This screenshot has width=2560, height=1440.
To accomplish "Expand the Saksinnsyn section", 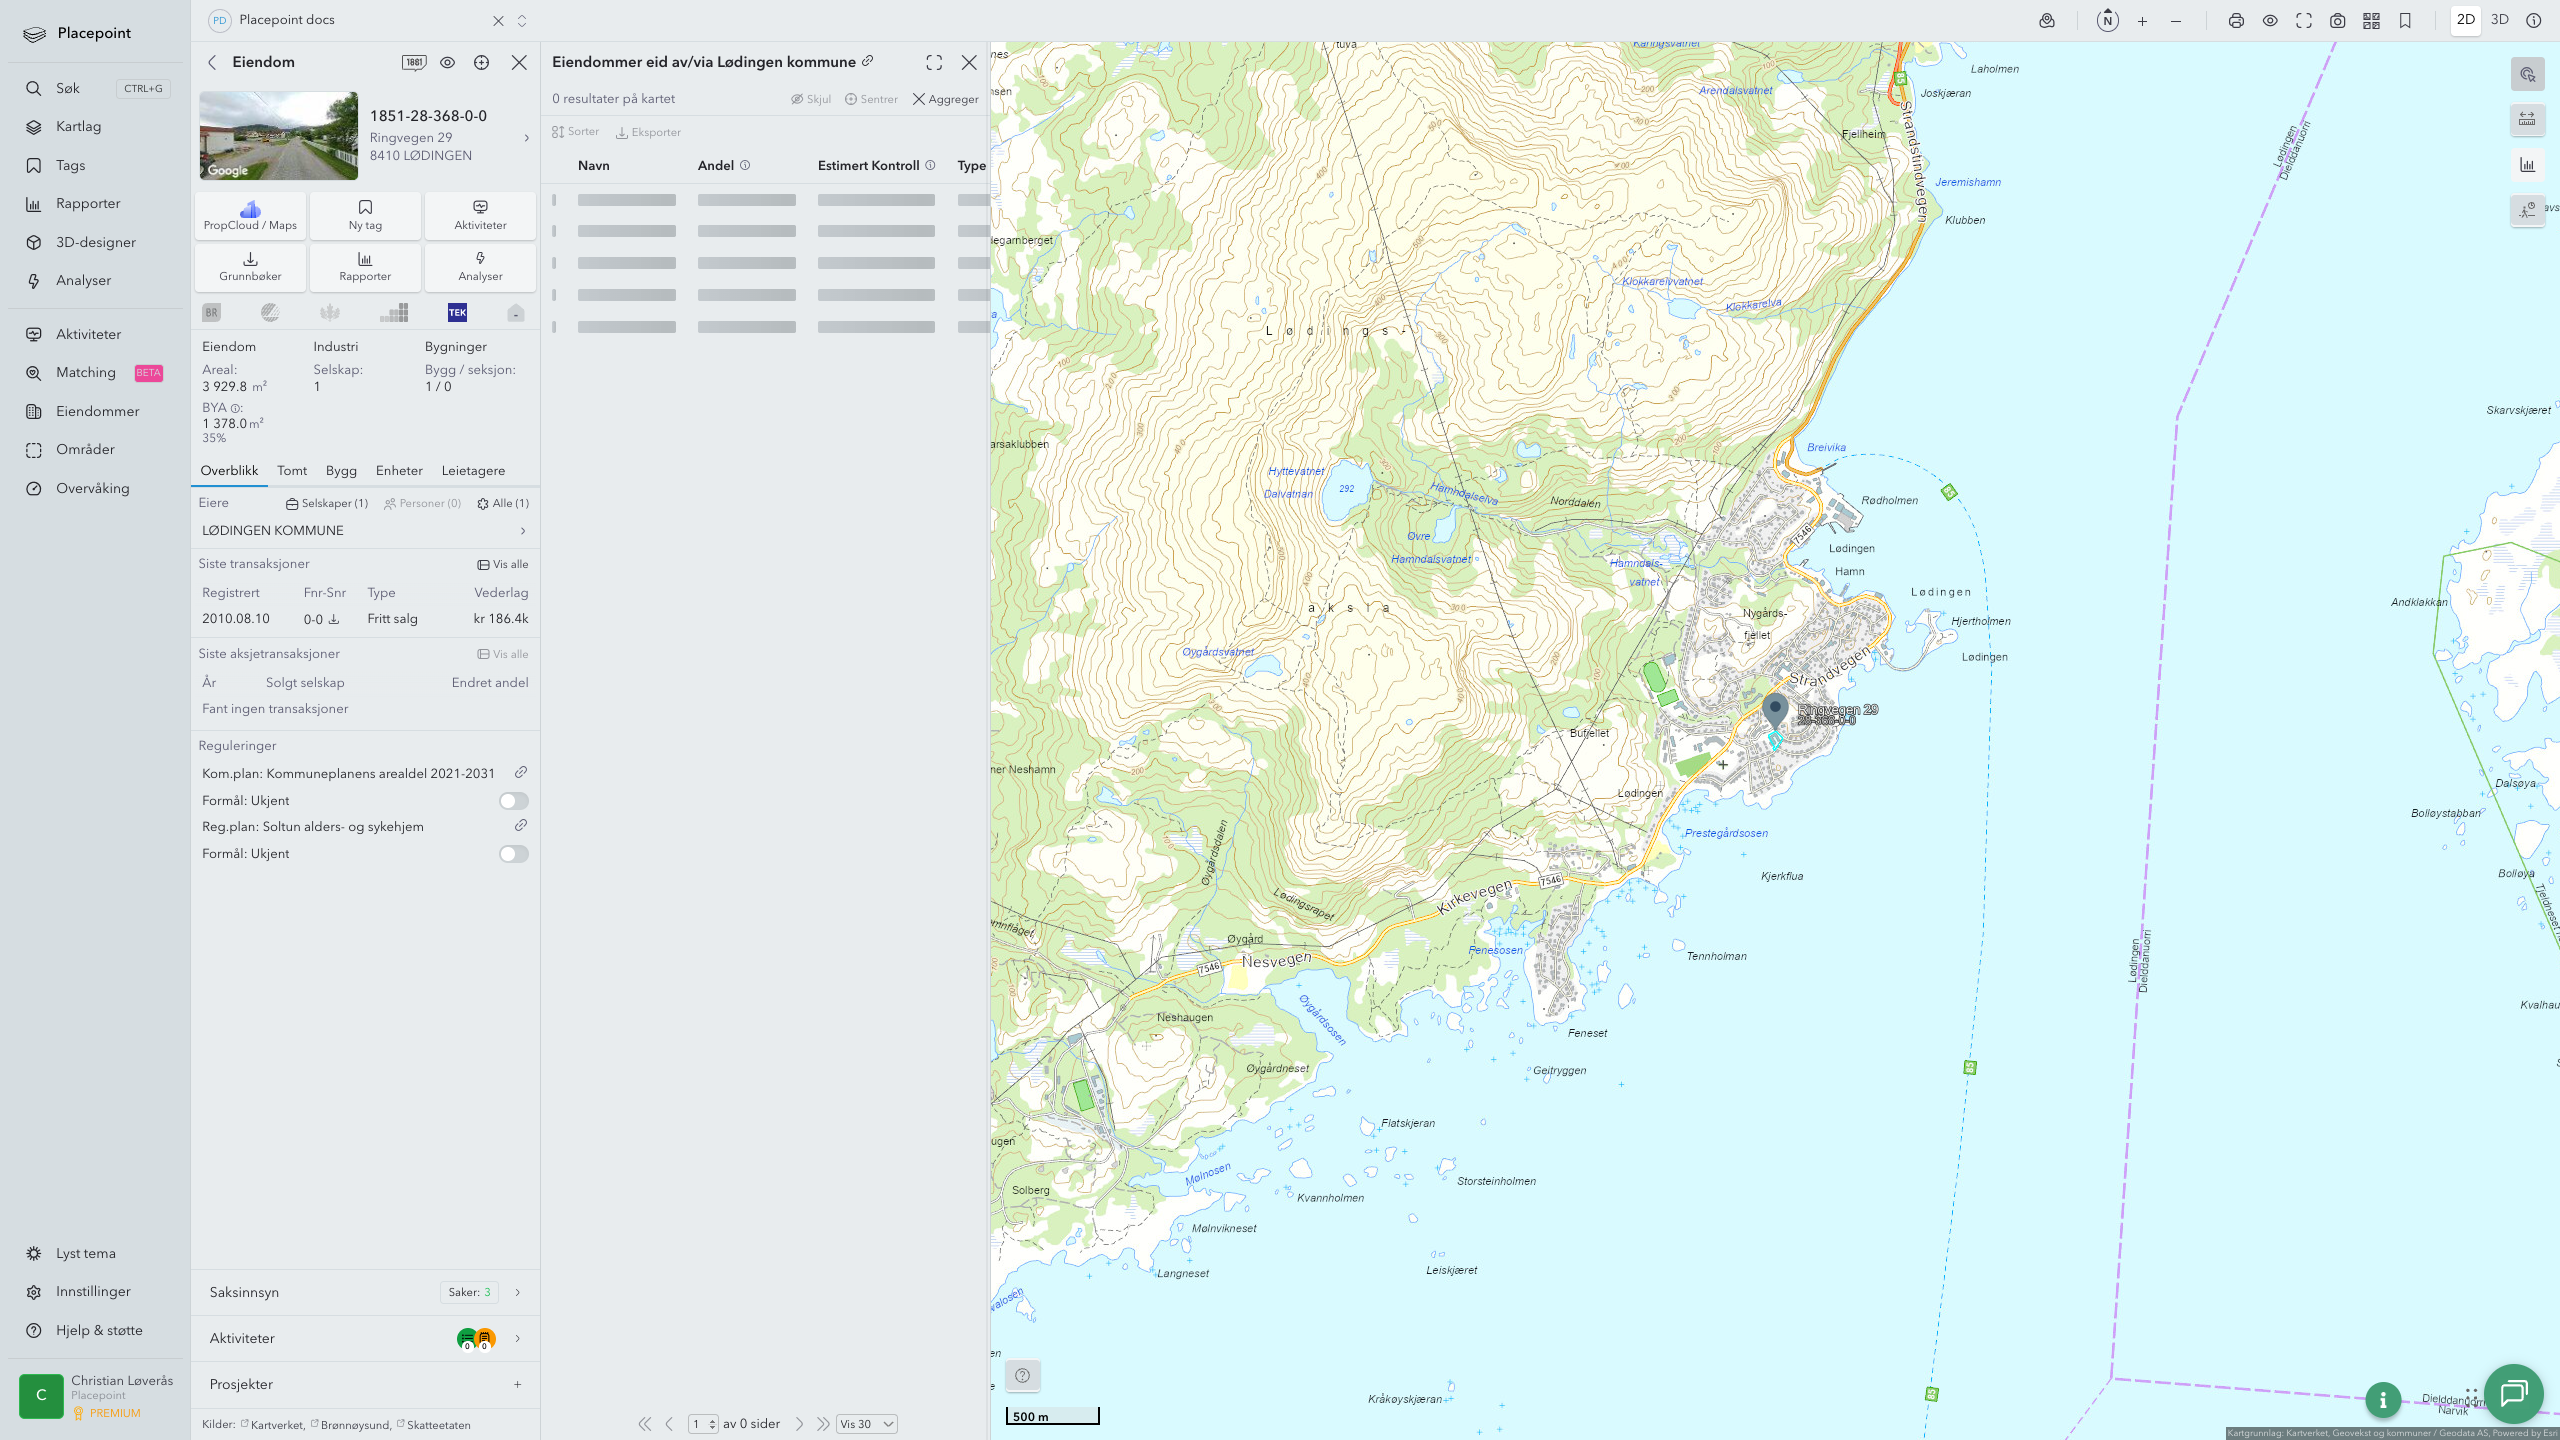I will [365, 1292].
